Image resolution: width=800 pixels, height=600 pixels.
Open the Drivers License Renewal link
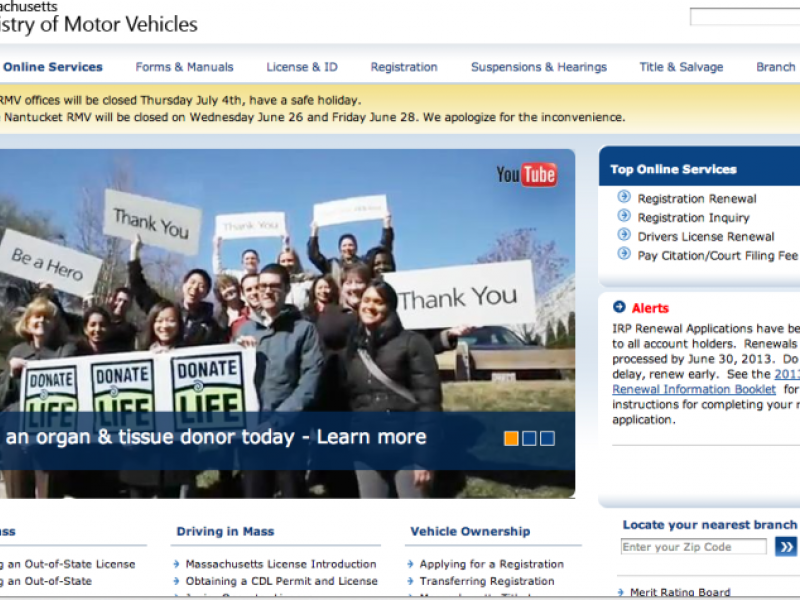tap(706, 237)
